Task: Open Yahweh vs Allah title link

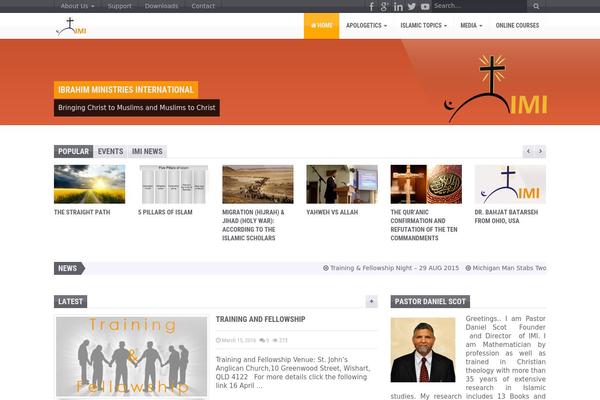Action: 332,212
